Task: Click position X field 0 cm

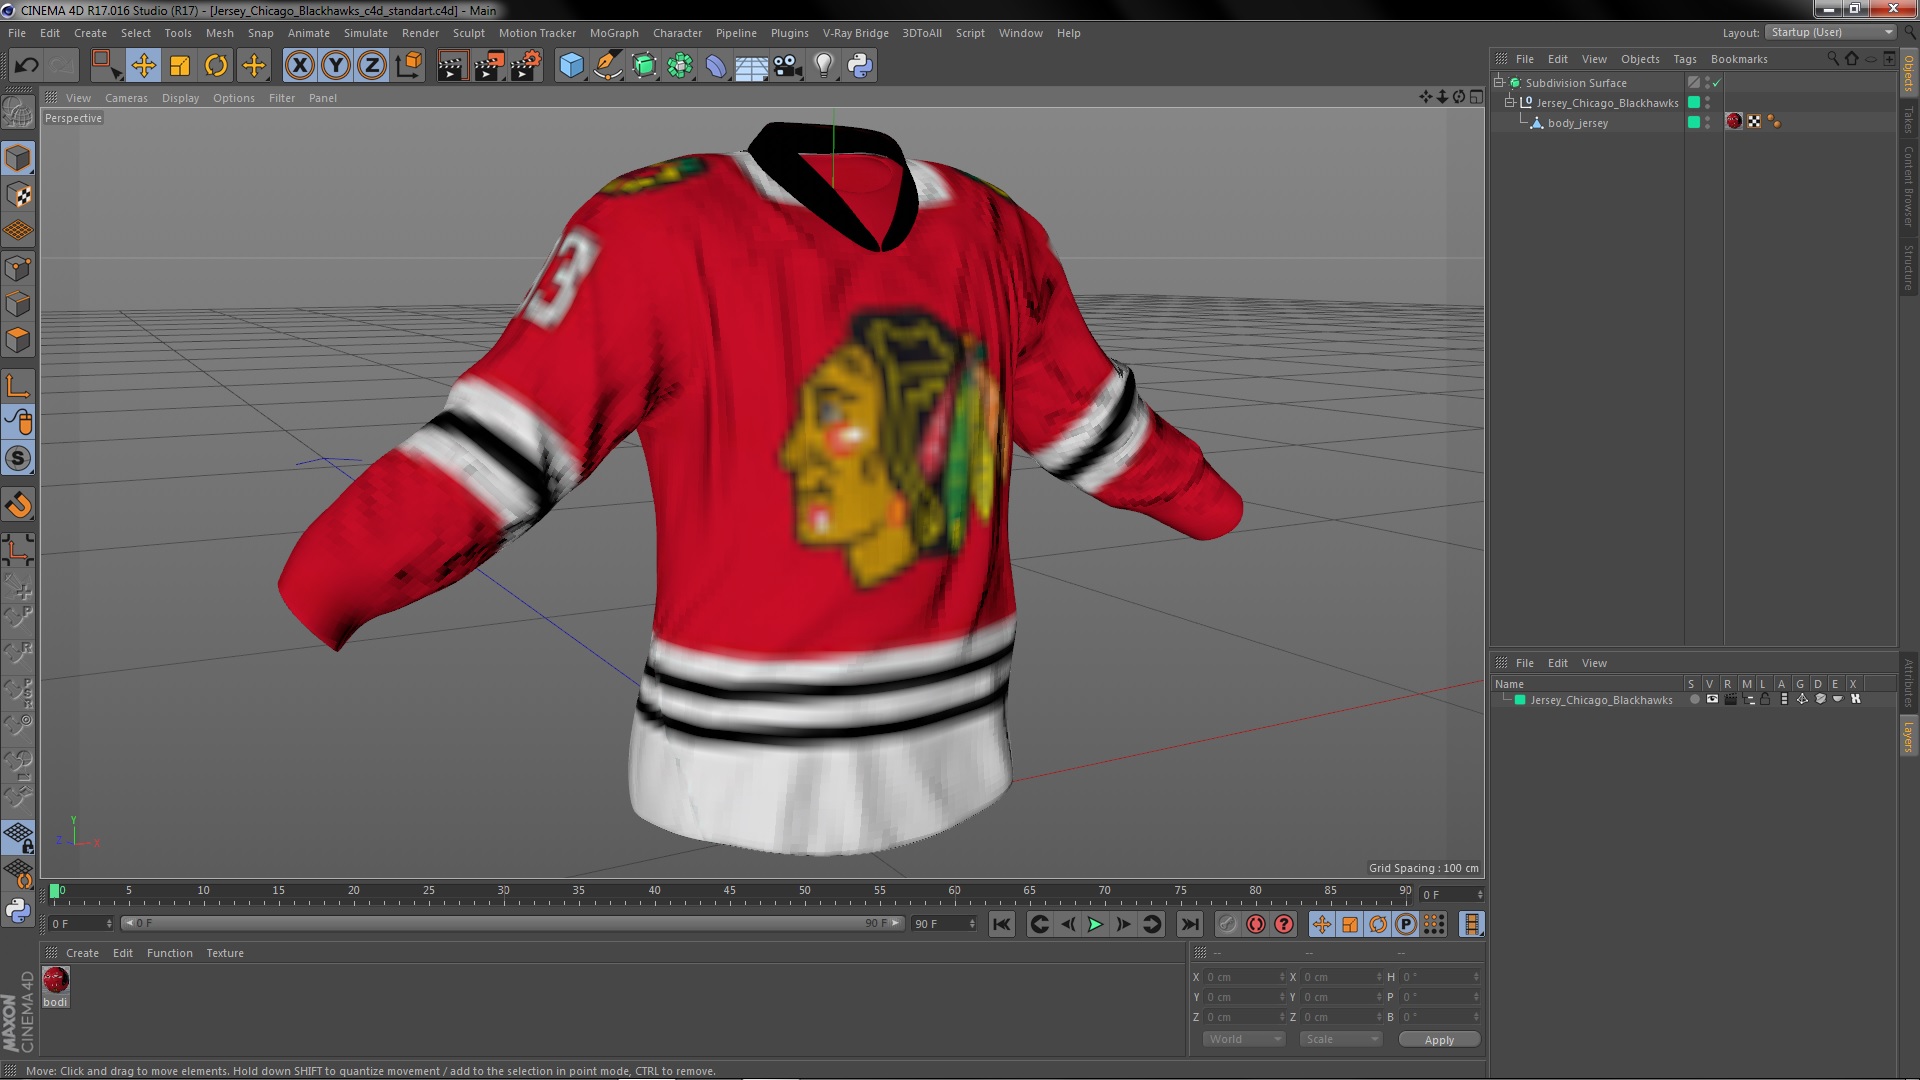Action: click(x=1243, y=977)
